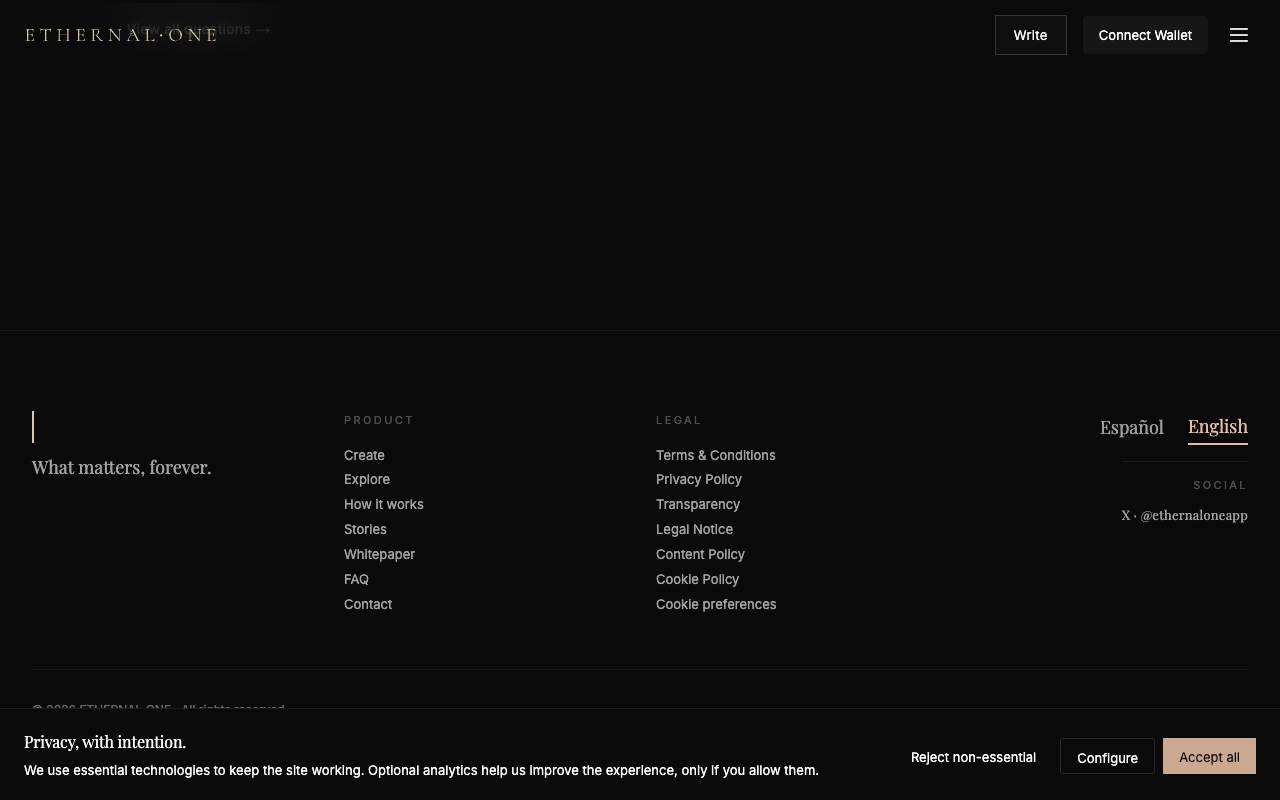The width and height of the screenshot is (1280, 800).
Task: Open the Transparency link
Action: click(x=698, y=504)
